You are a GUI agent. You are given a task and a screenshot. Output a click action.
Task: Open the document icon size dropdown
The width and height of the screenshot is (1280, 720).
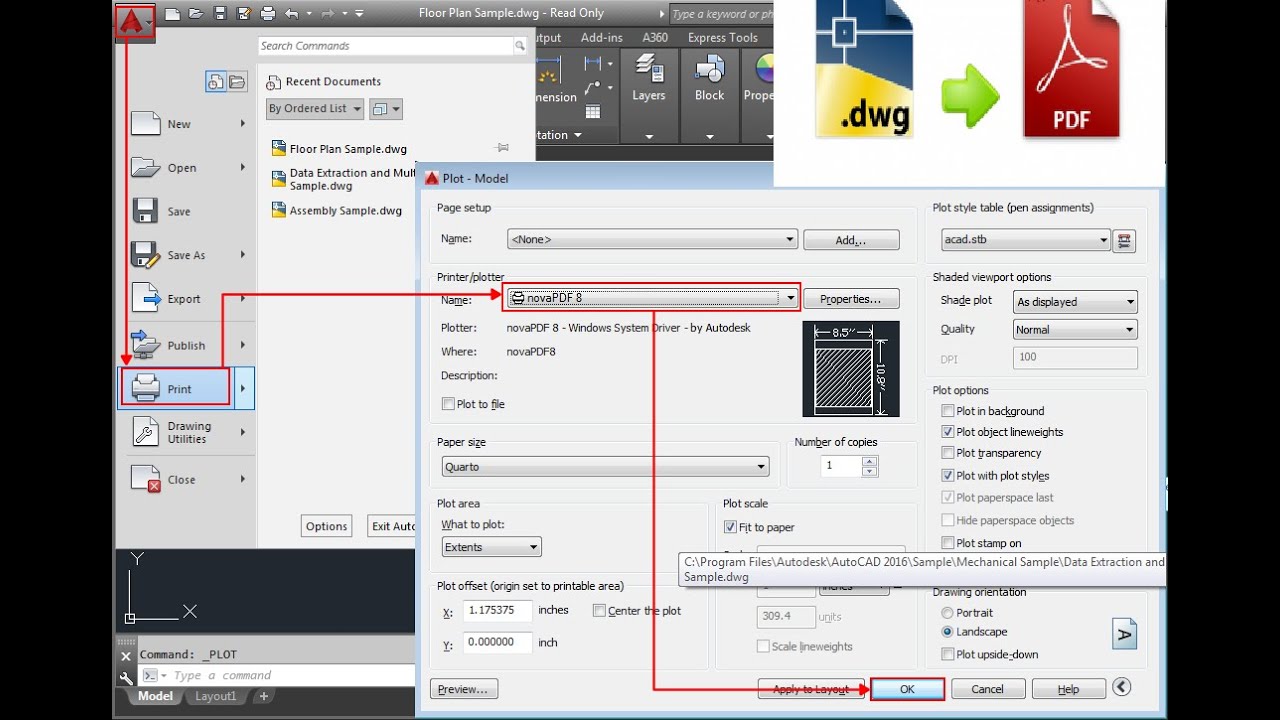(x=385, y=109)
